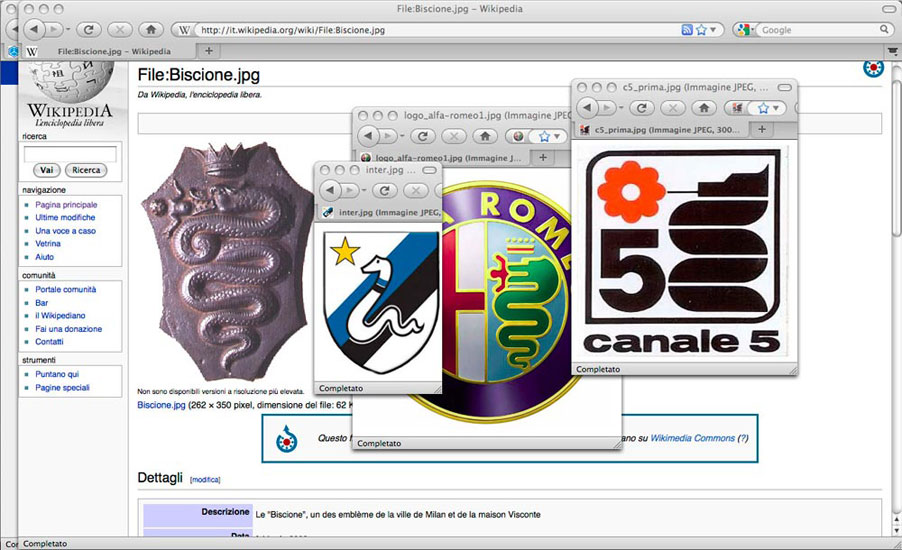Click the (?) help link after Wikimedia Commons

pyautogui.click(x=743, y=438)
